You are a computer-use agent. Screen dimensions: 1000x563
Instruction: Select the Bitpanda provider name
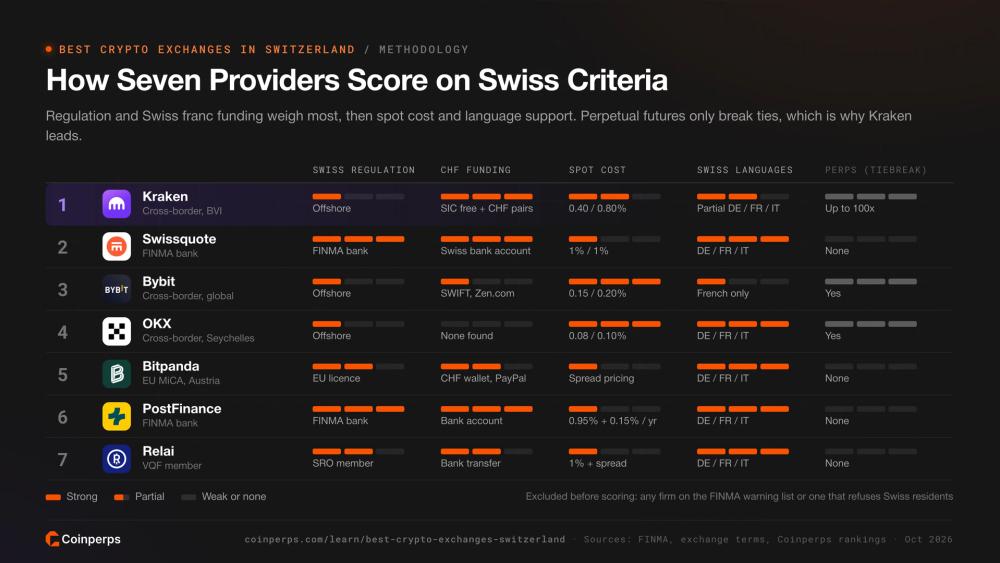pyautogui.click(x=171, y=366)
